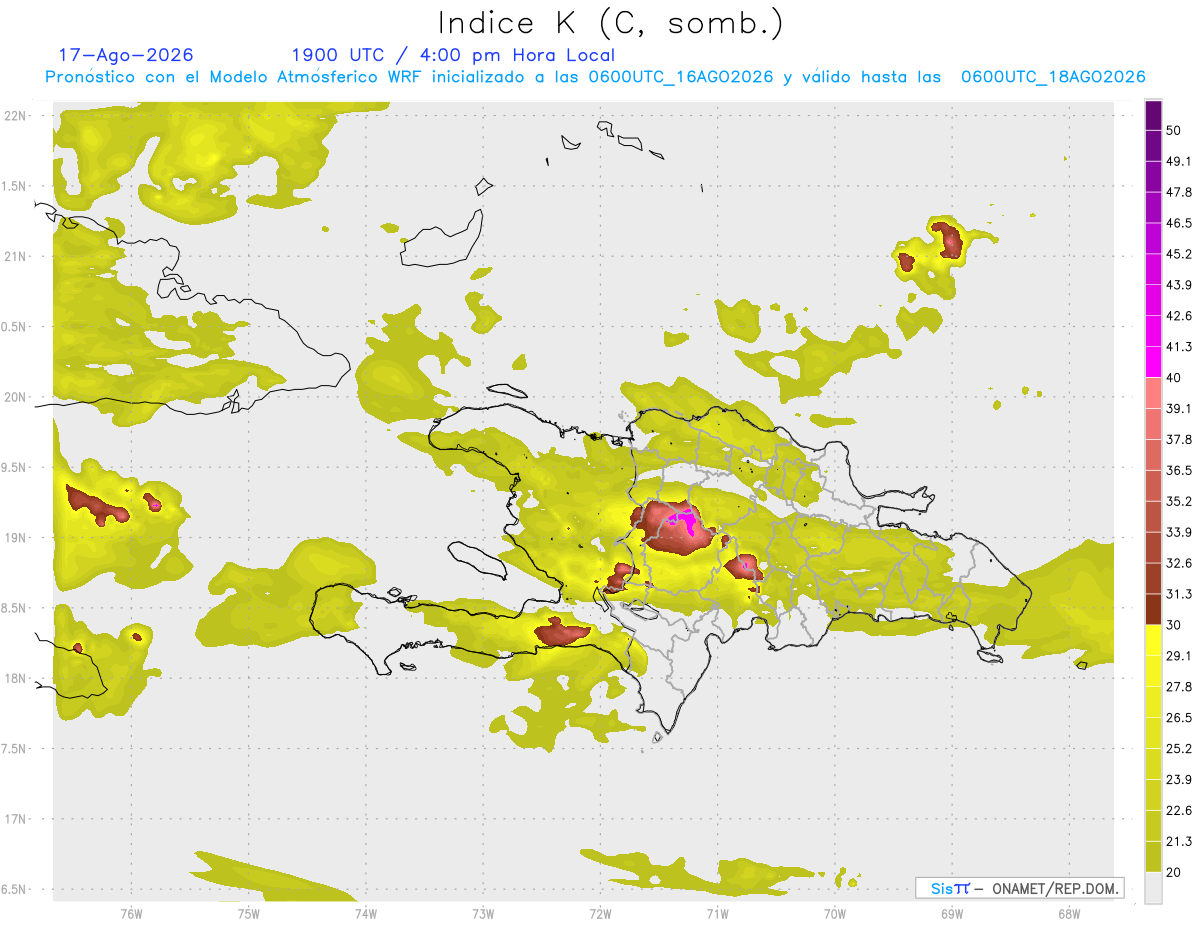Click the colorbar value "47.8"
The width and height of the screenshot is (1200, 927).
[x=1179, y=192]
